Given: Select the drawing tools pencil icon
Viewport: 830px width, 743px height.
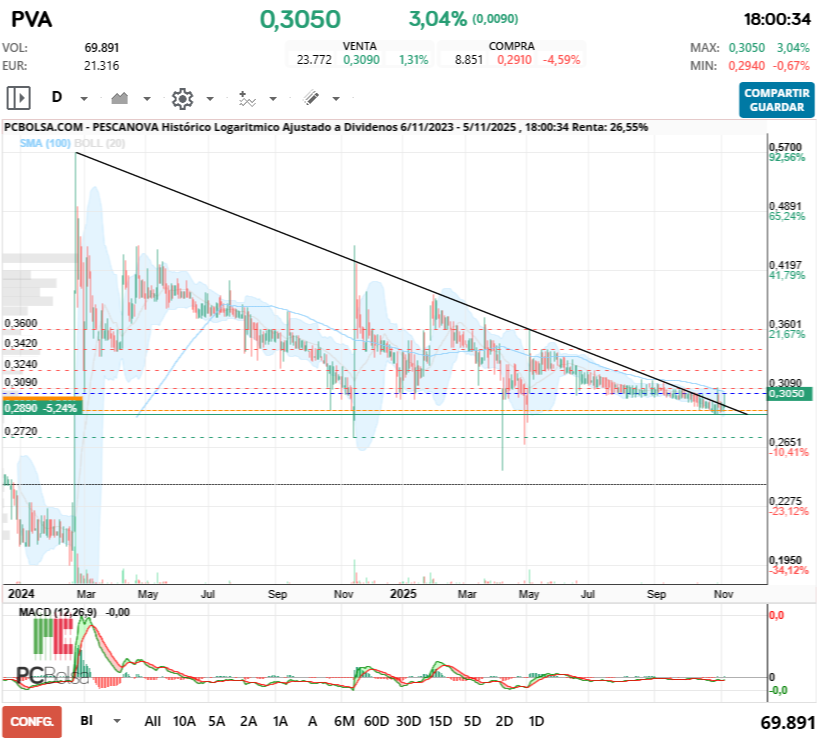Looking at the screenshot, I should coord(311,97).
